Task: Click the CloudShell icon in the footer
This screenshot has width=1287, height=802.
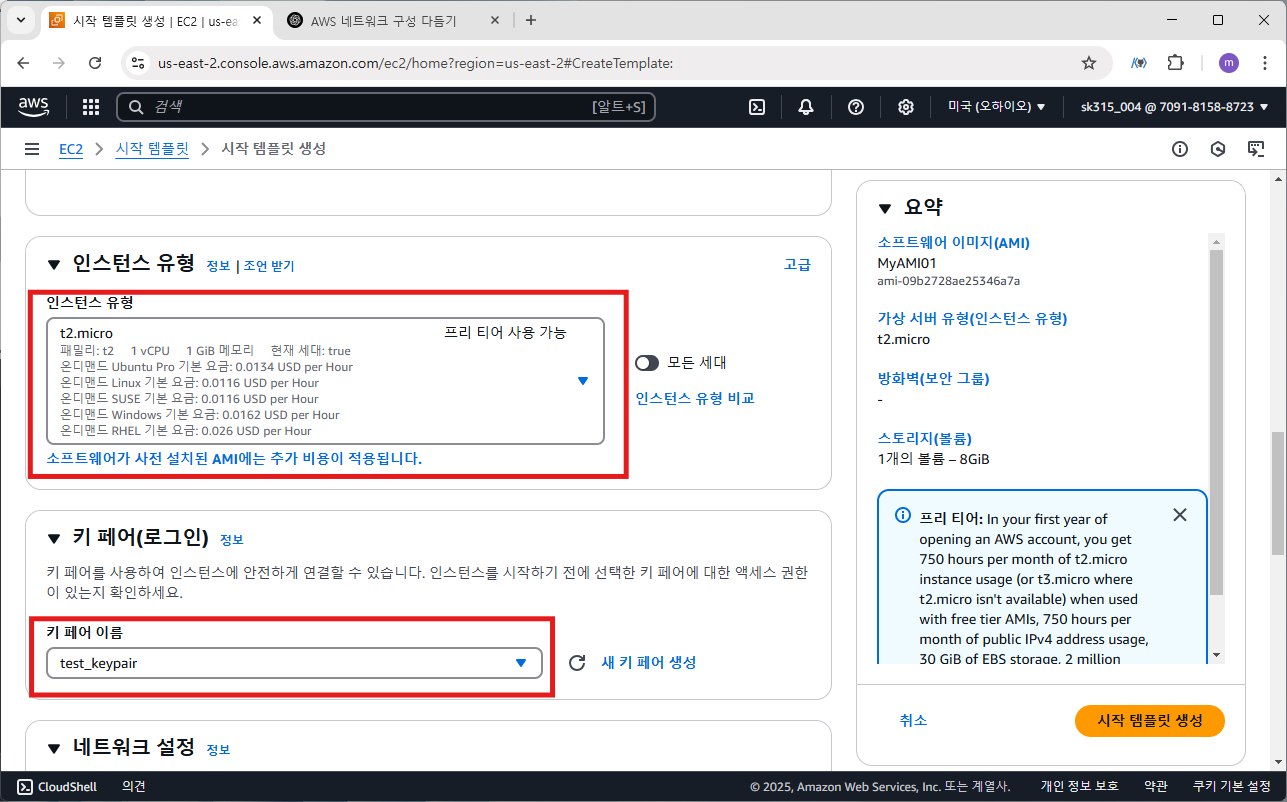Action: [x=26, y=787]
